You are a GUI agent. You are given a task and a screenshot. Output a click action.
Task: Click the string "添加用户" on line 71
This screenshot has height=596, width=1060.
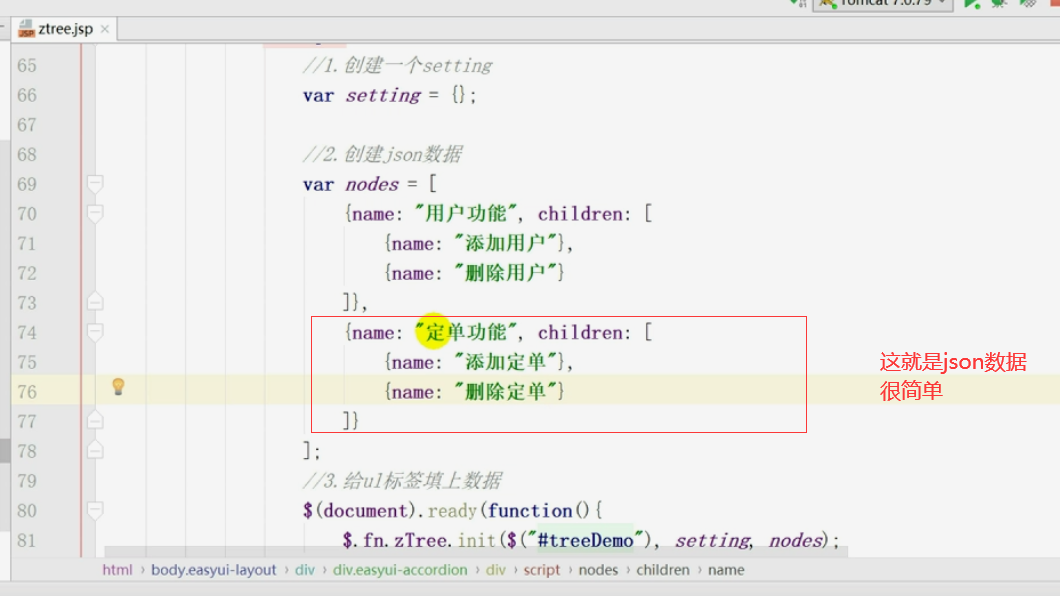point(506,243)
